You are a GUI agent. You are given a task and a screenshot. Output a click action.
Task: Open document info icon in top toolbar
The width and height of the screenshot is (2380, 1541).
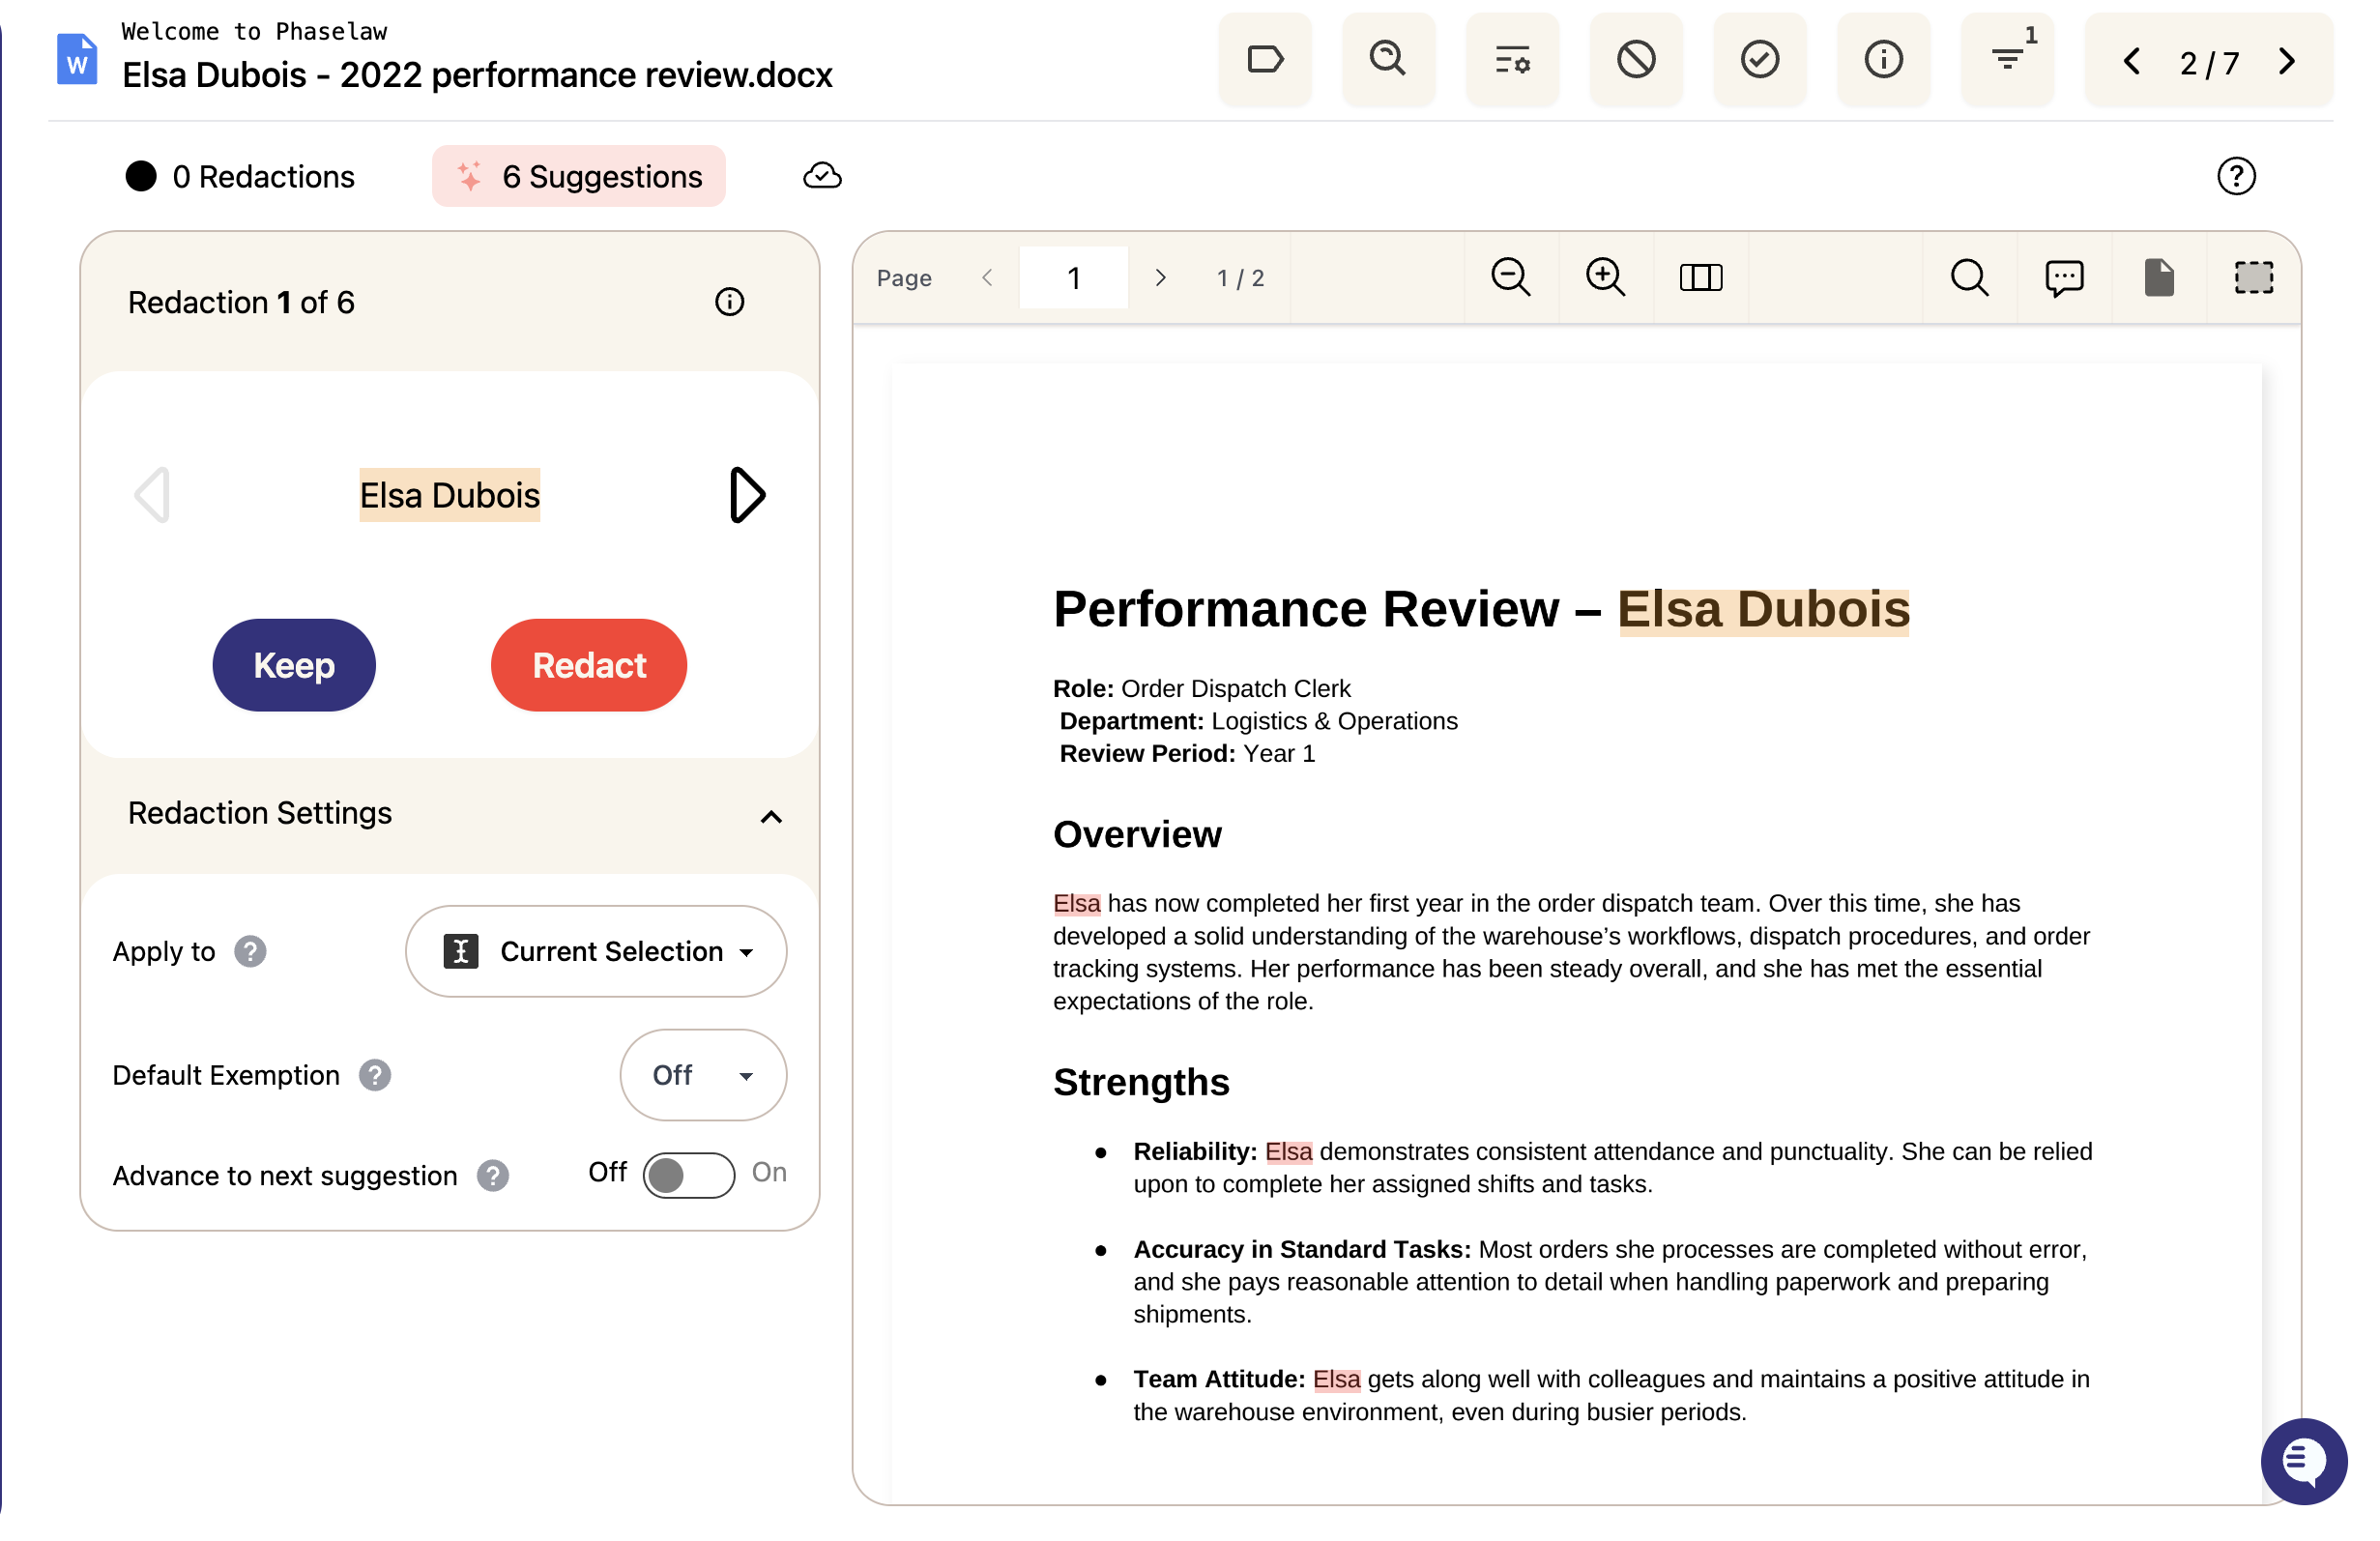pos(1883,60)
